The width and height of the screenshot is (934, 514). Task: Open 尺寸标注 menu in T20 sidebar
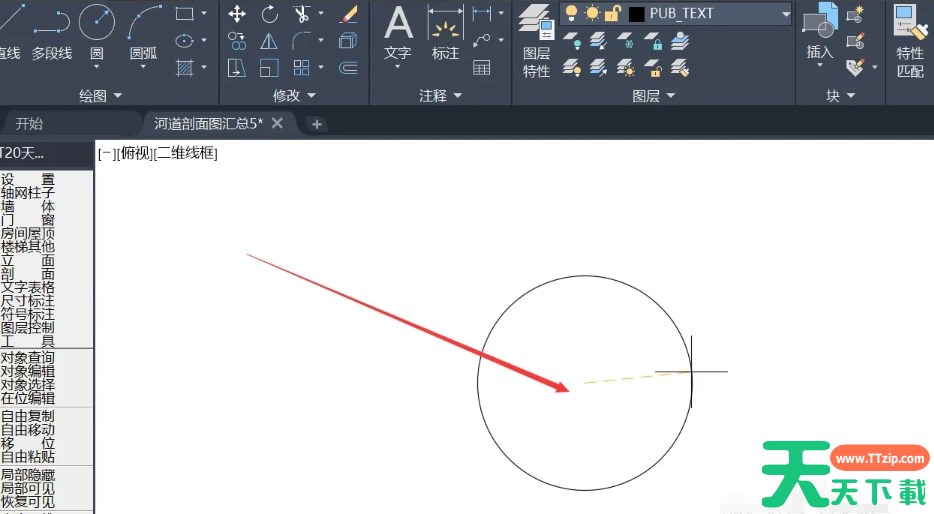(x=27, y=301)
